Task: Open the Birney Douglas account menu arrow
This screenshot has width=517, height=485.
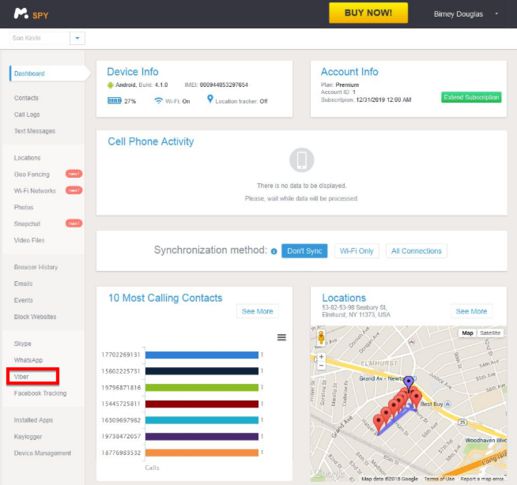Action: [x=496, y=14]
